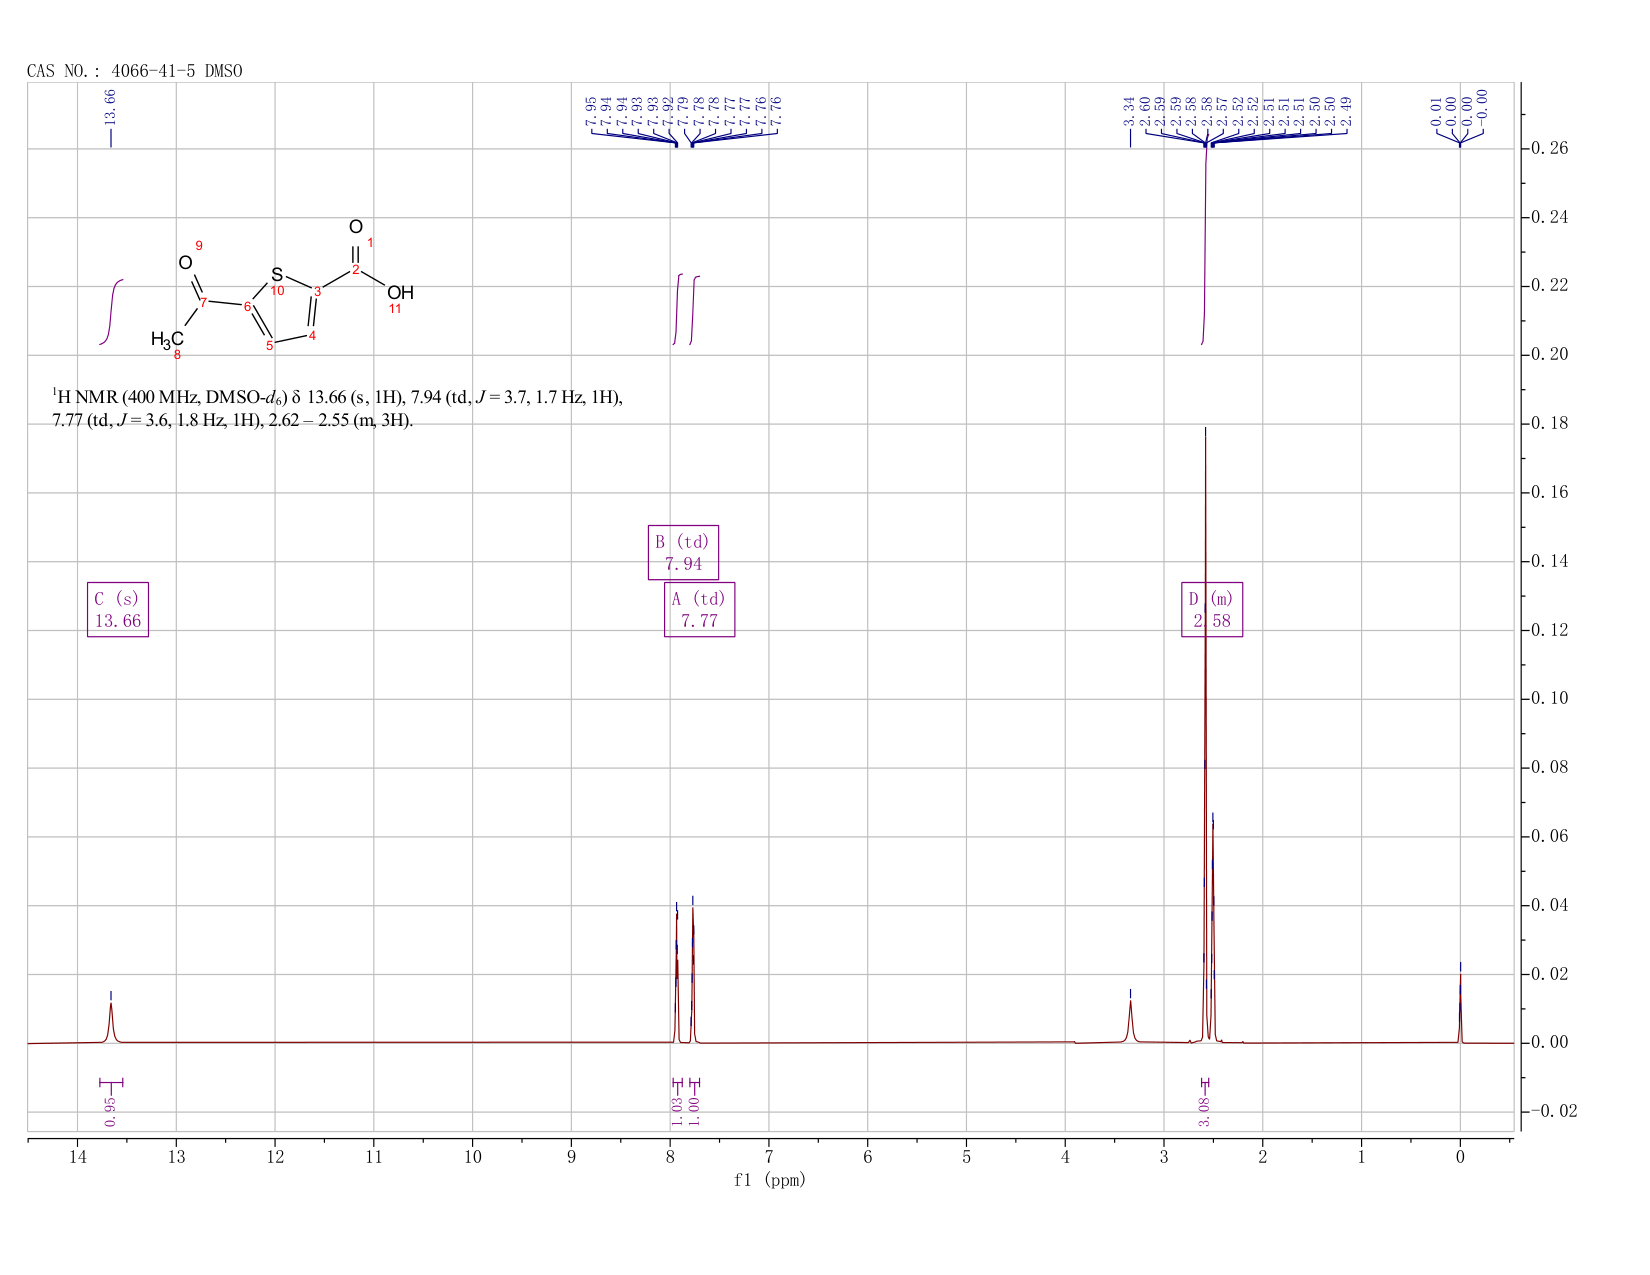1650x1275 pixels.
Task: Click the 7.92 peak label at top
Action: [668, 111]
